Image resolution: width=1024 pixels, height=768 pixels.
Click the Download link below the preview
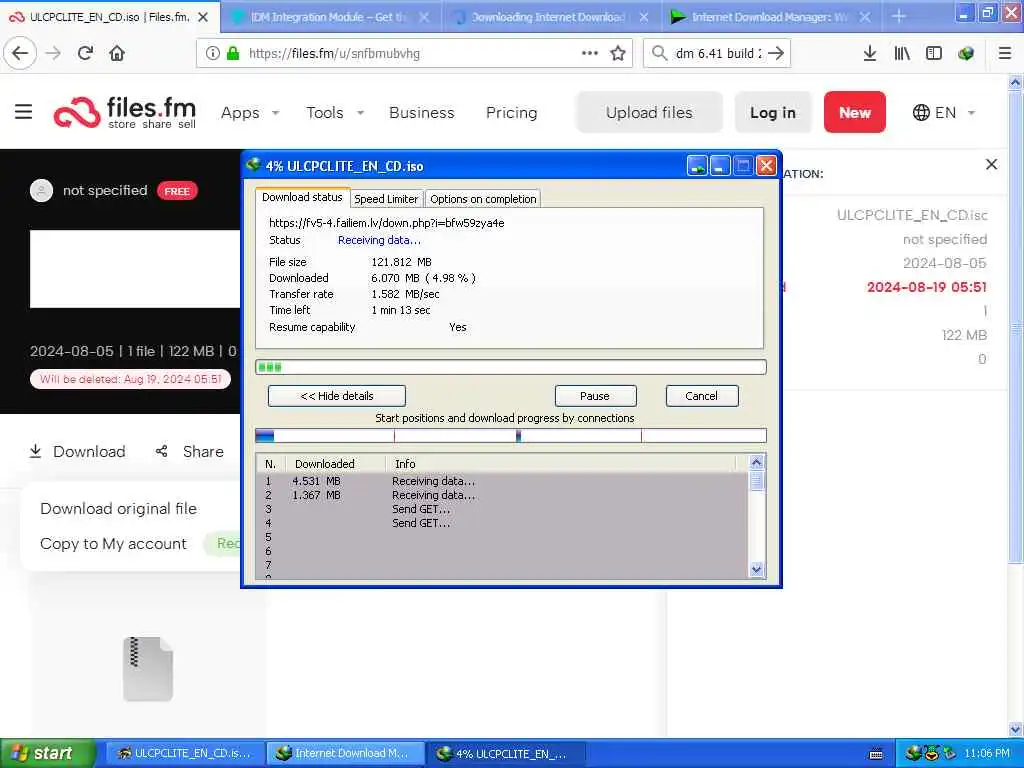click(x=77, y=451)
